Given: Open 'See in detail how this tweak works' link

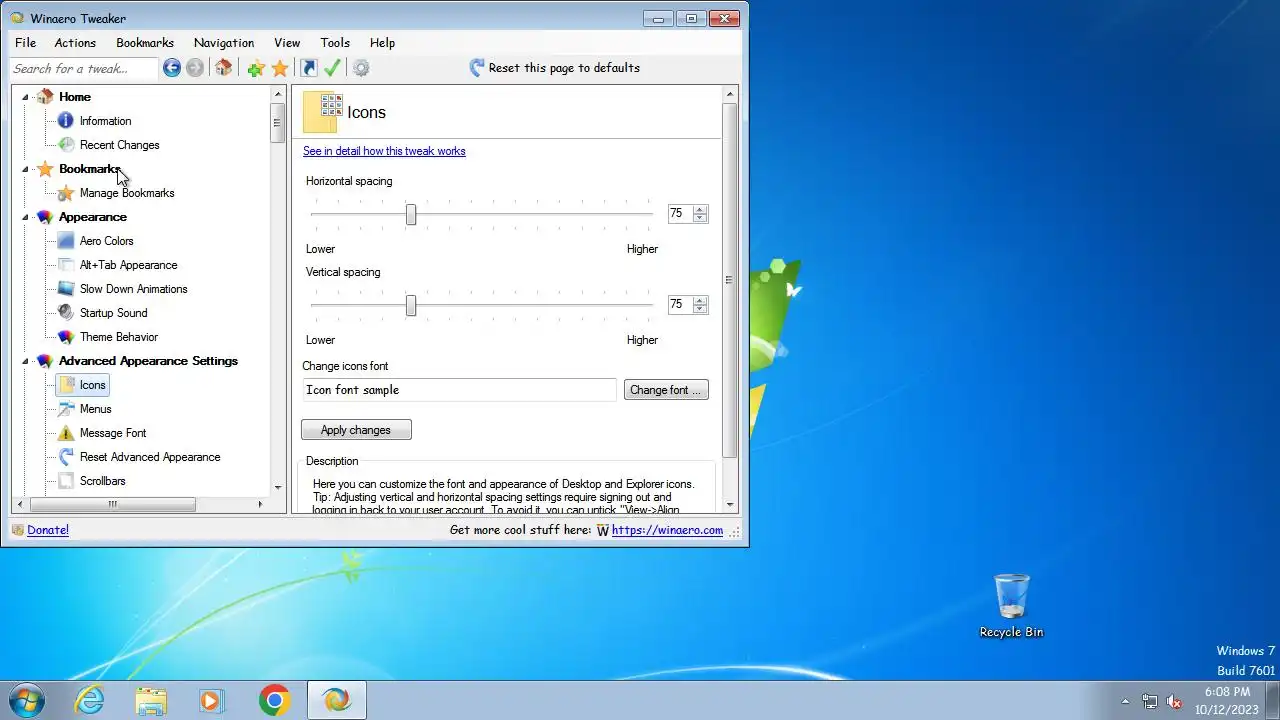Looking at the screenshot, I should 384,151.
